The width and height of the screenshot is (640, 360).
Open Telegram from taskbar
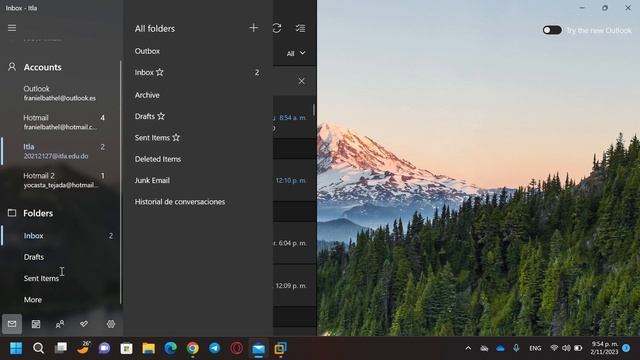215,348
